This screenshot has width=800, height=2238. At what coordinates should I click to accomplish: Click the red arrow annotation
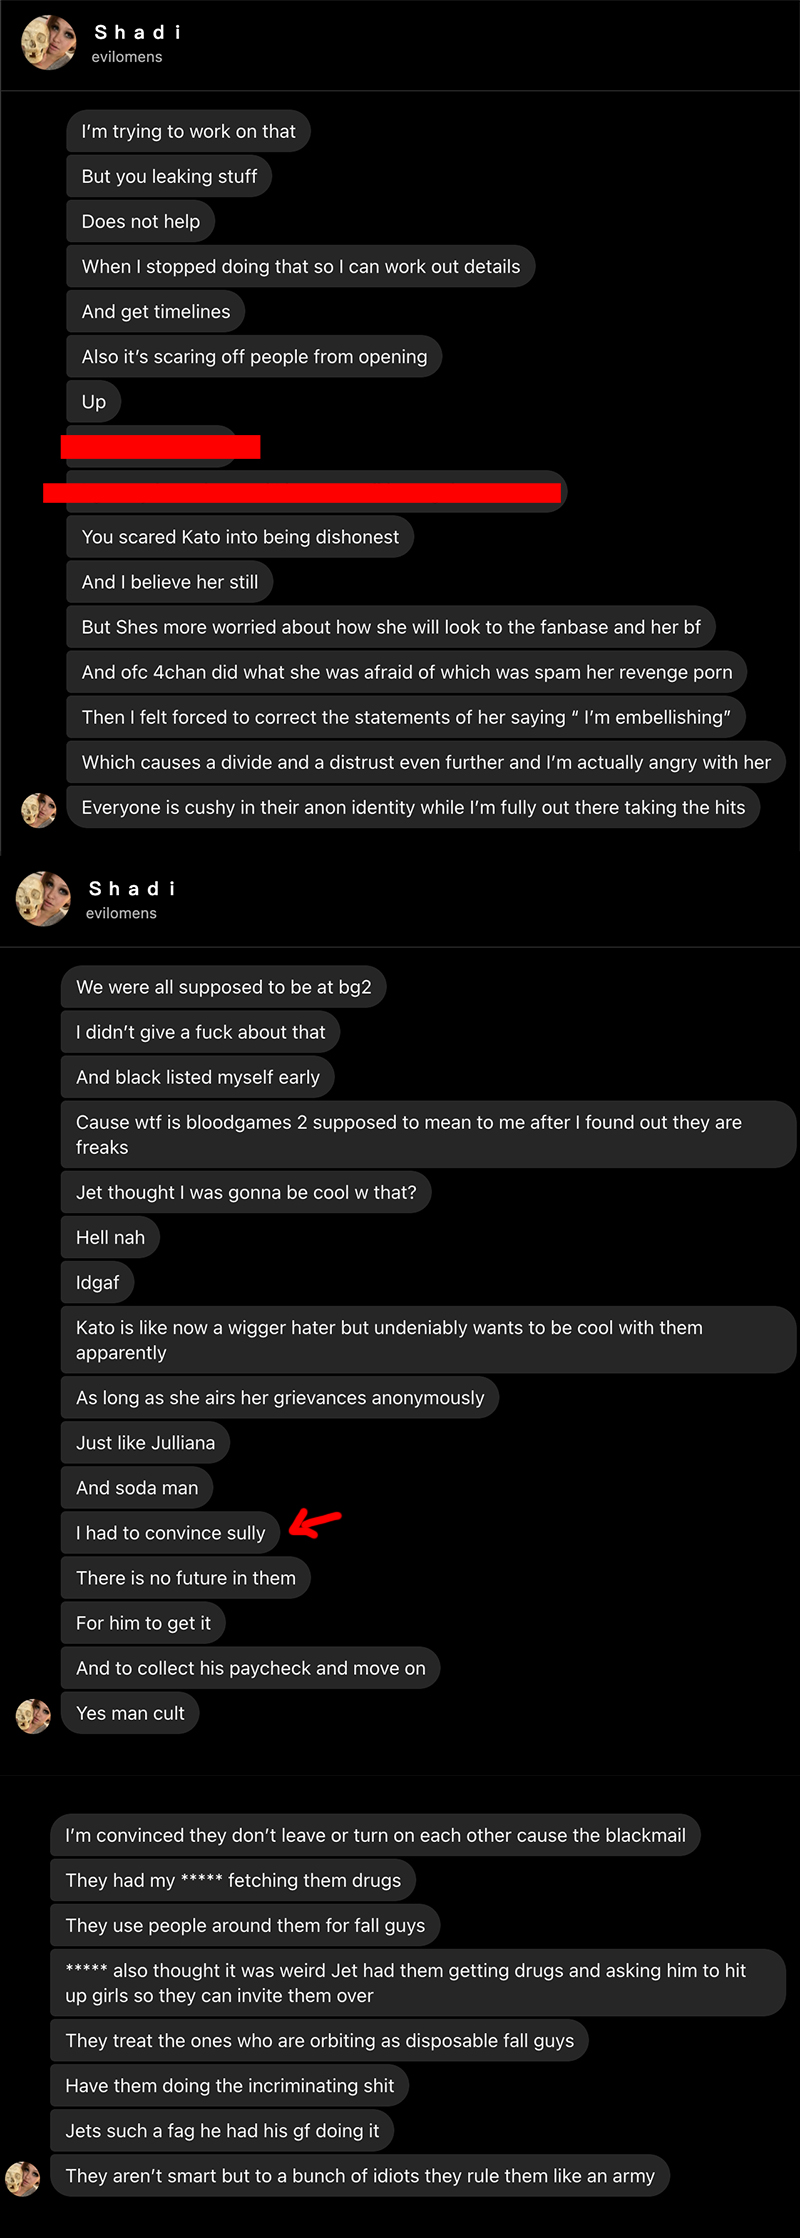coord(315,1523)
